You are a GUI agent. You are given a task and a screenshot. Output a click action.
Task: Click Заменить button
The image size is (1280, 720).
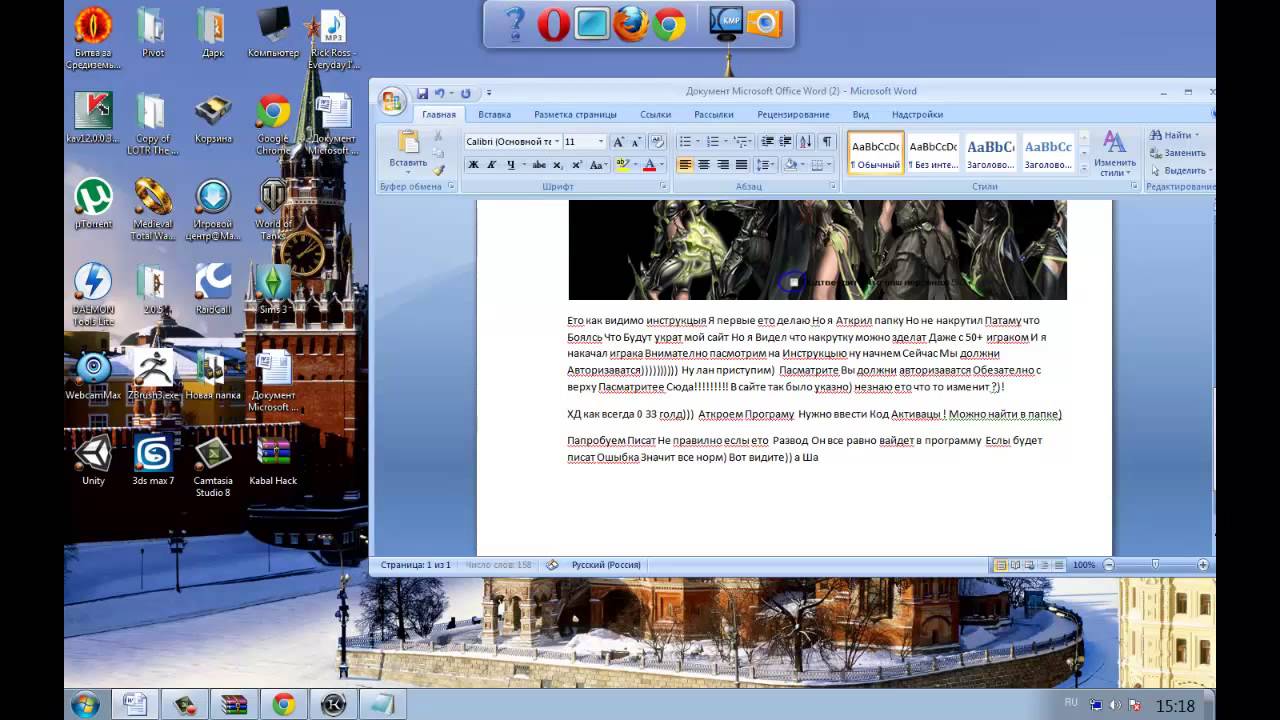[x=1177, y=153]
